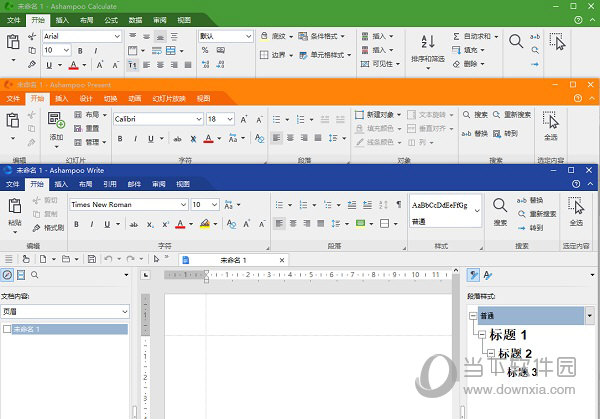Viewport: 600px width, 419px height.
Task: Open Formula tab in Calculate window
Action: tap(111, 20)
